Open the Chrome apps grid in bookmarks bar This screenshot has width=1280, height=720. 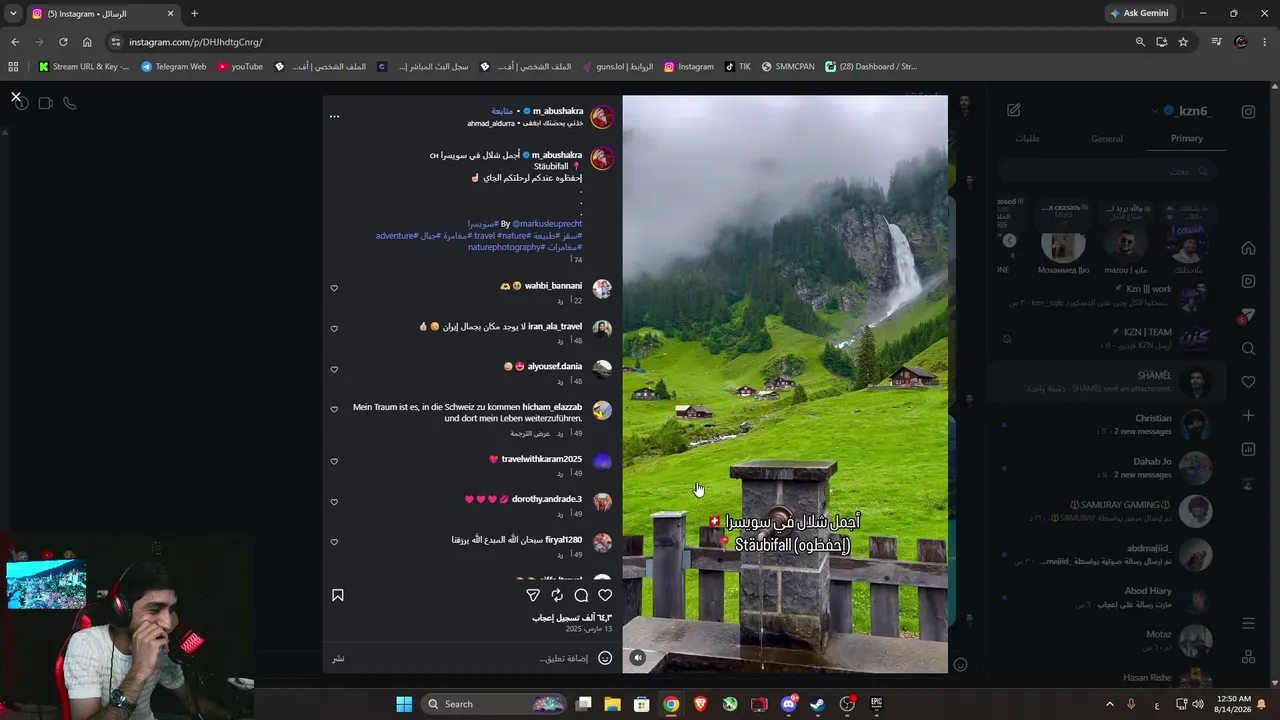[x=13, y=67]
